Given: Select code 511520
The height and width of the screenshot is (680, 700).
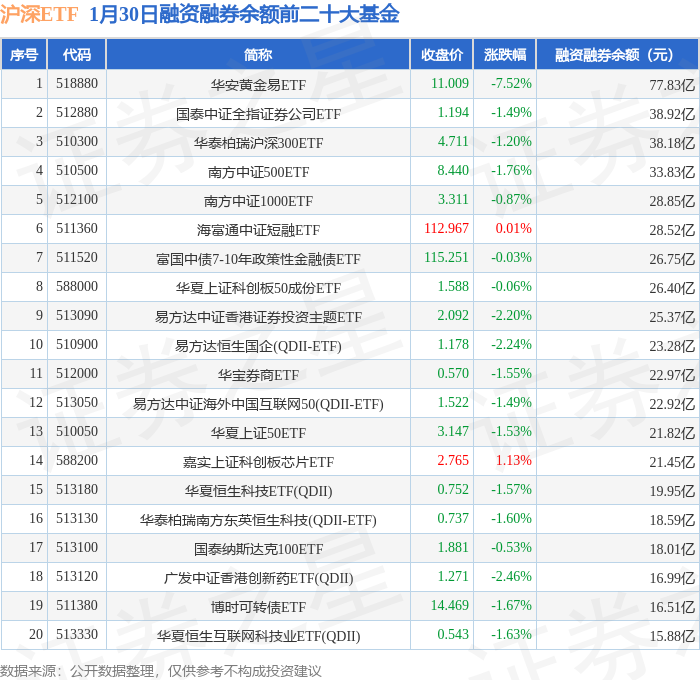Looking at the screenshot, I should pyautogui.click(x=77, y=257).
